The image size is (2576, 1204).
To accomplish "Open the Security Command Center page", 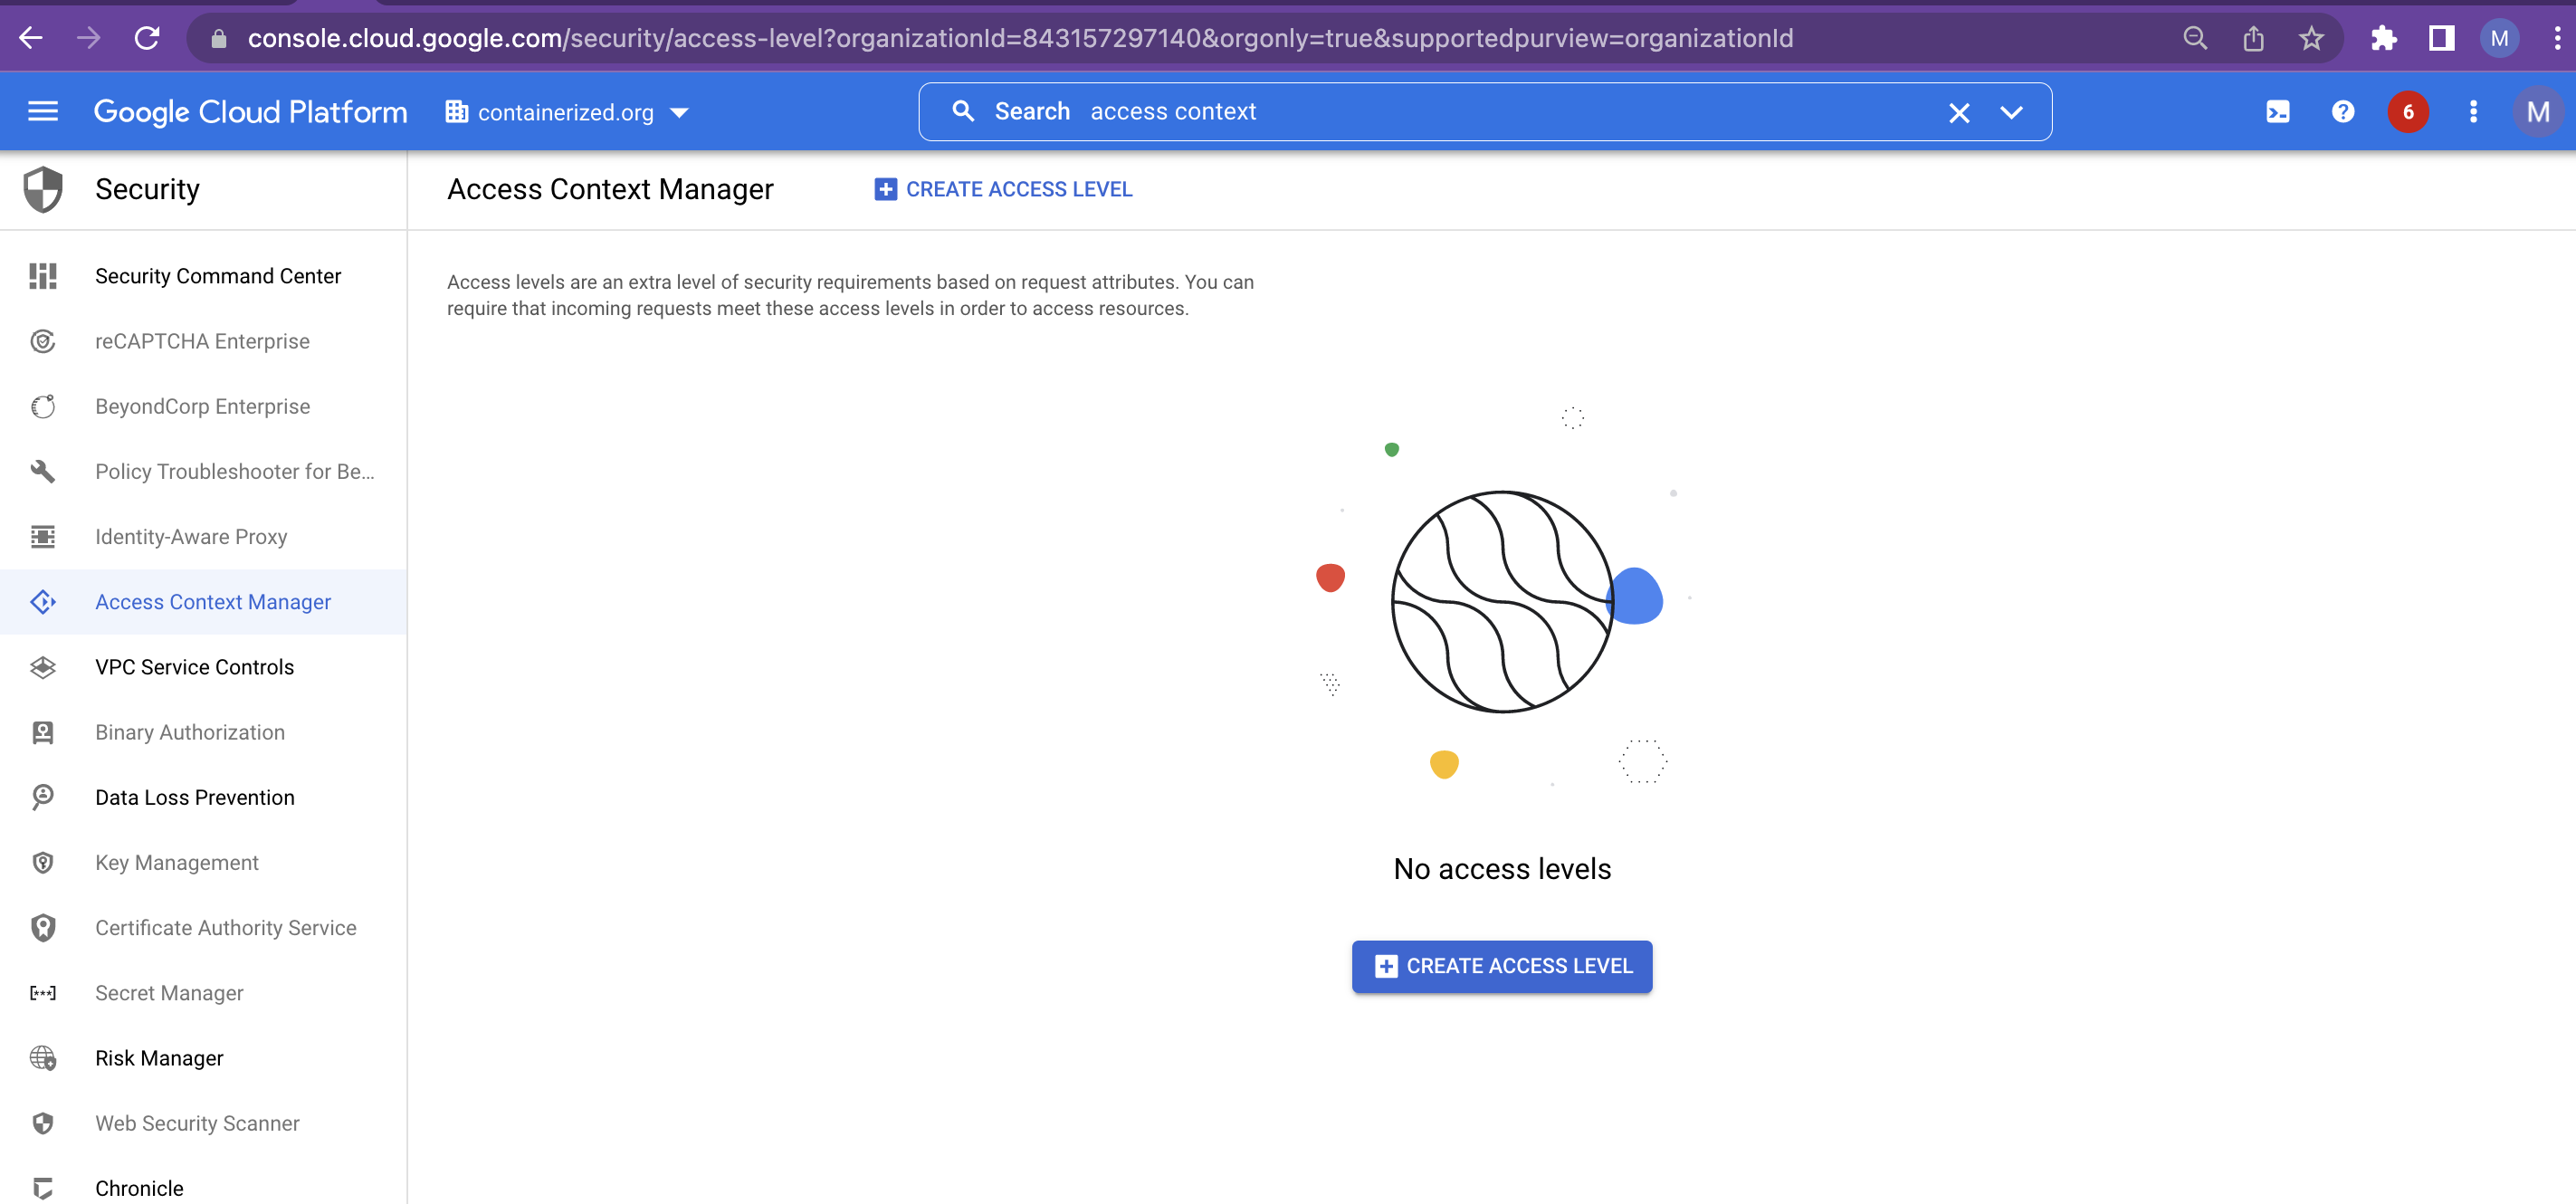I will (x=218, y=276).
